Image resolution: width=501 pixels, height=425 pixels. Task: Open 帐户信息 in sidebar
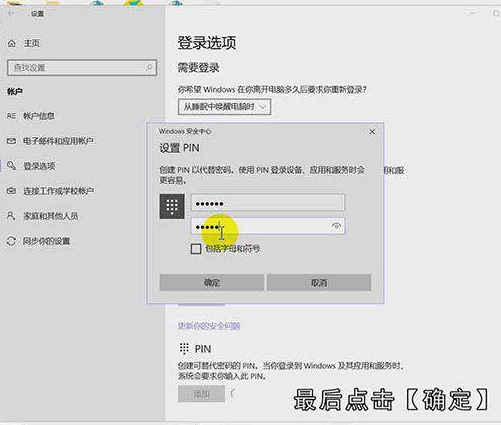tap(39, 116)
